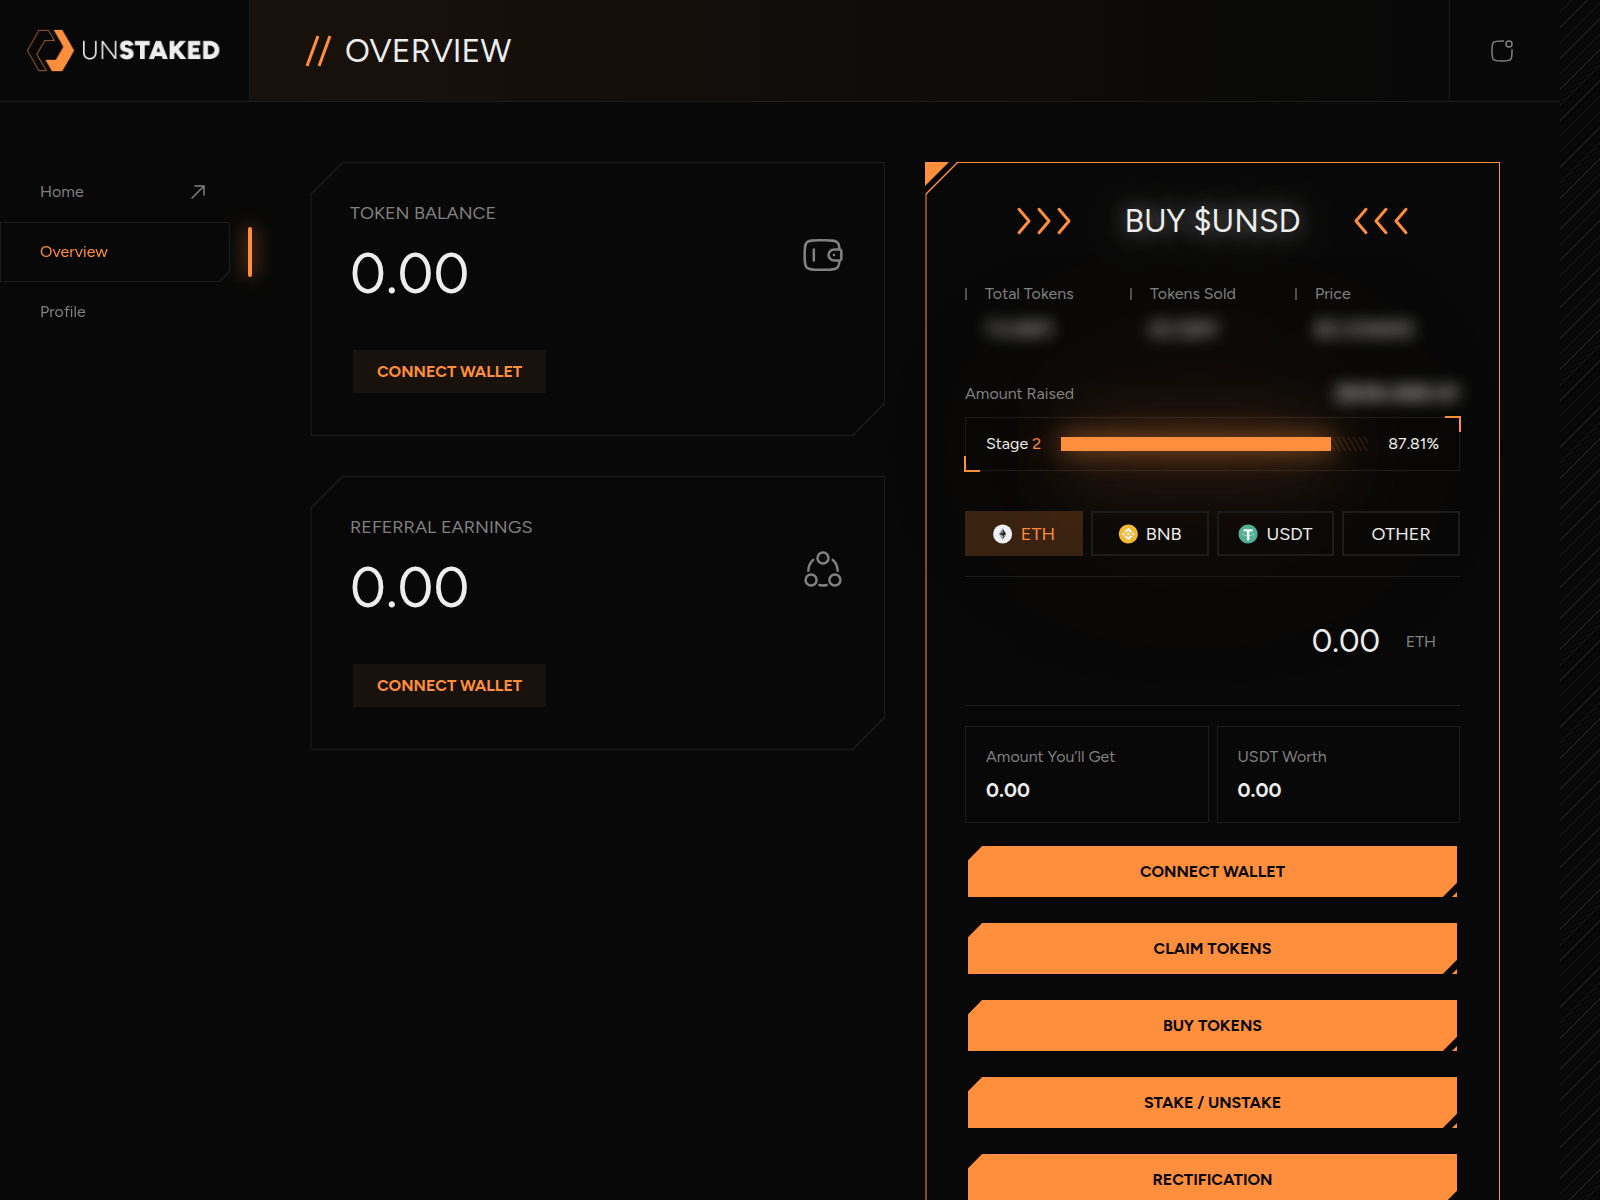Screen dimensions: 1600x1200
Task: Select ETH payment tab
Action: pos(1024,534)
